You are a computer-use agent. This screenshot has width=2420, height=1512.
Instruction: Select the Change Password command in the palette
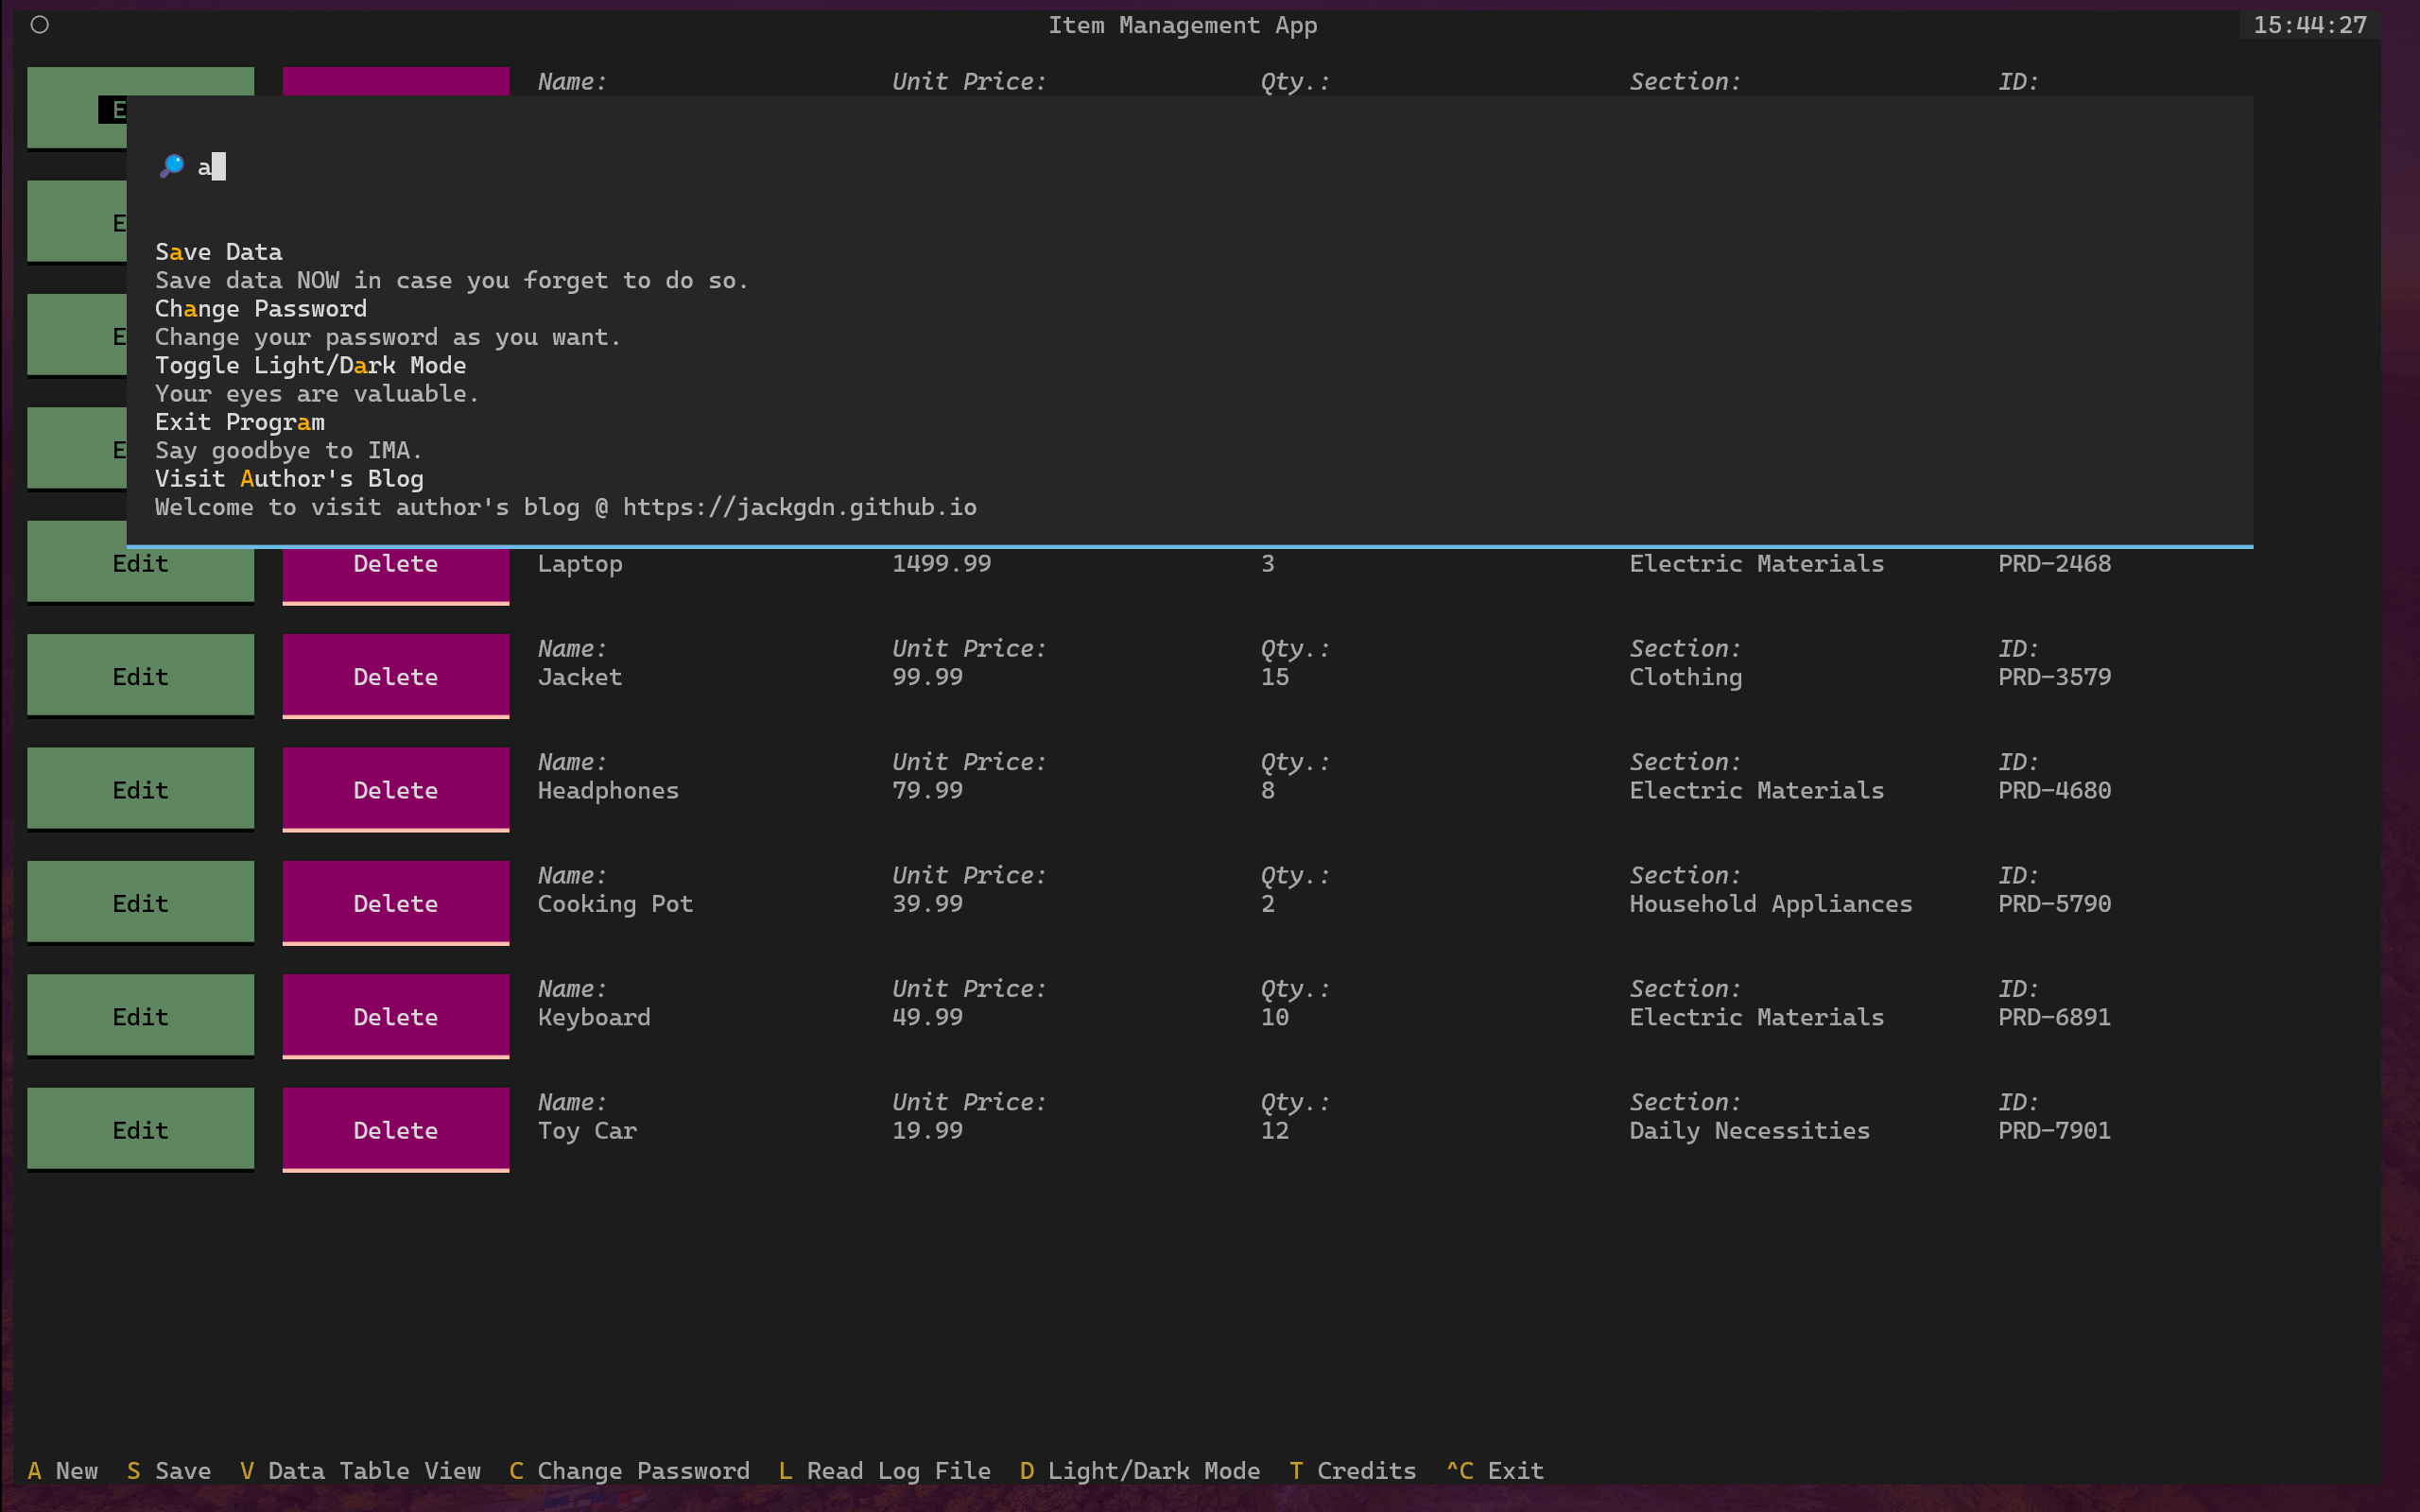(261, 309)
